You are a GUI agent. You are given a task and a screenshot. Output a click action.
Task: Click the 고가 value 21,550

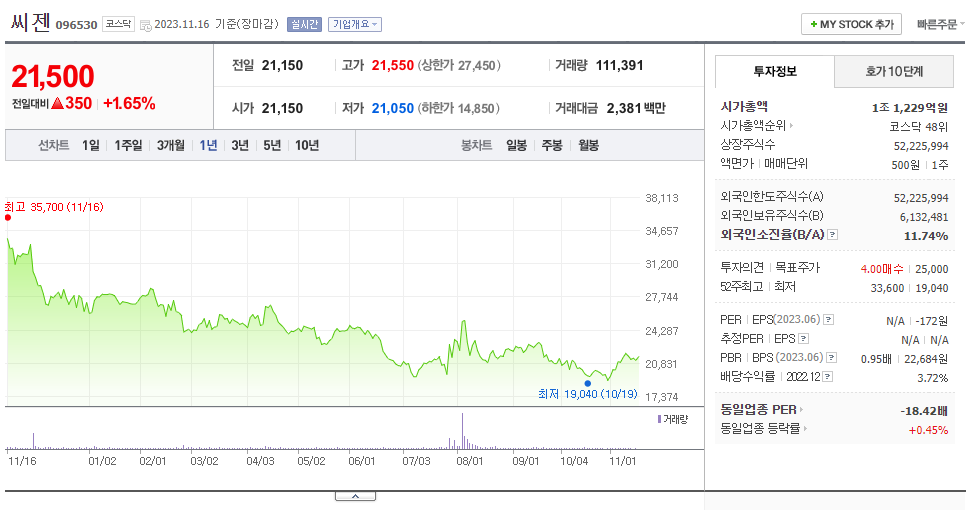pos(393,65)
